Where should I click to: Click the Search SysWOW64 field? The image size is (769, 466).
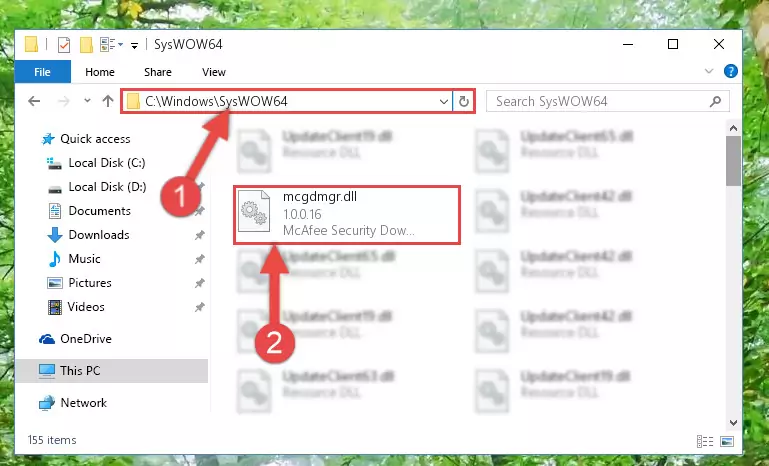(607, 102)
